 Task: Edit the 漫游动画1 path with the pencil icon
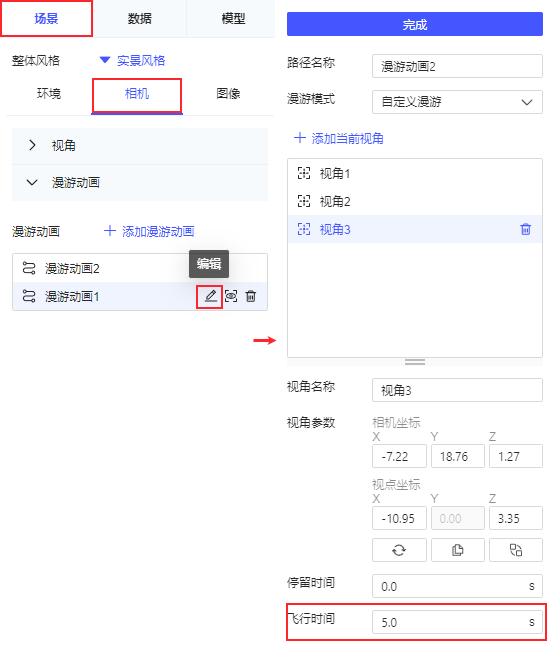[210, 296]
